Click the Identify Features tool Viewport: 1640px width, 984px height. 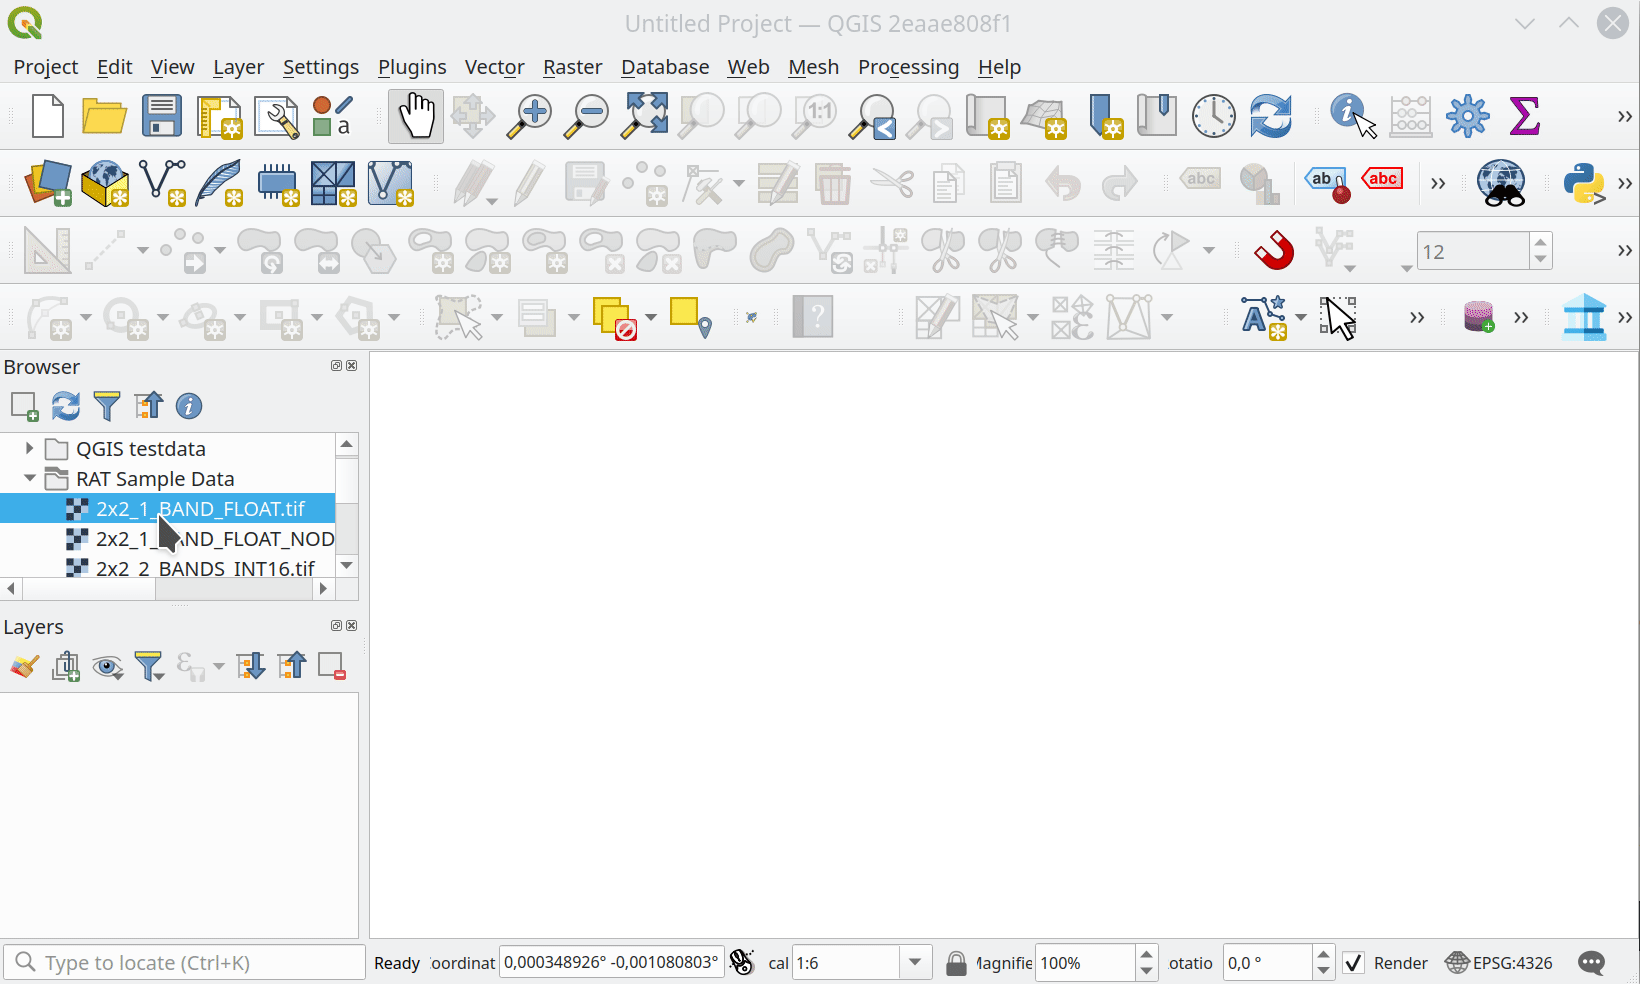click(x=1352, y=116)
